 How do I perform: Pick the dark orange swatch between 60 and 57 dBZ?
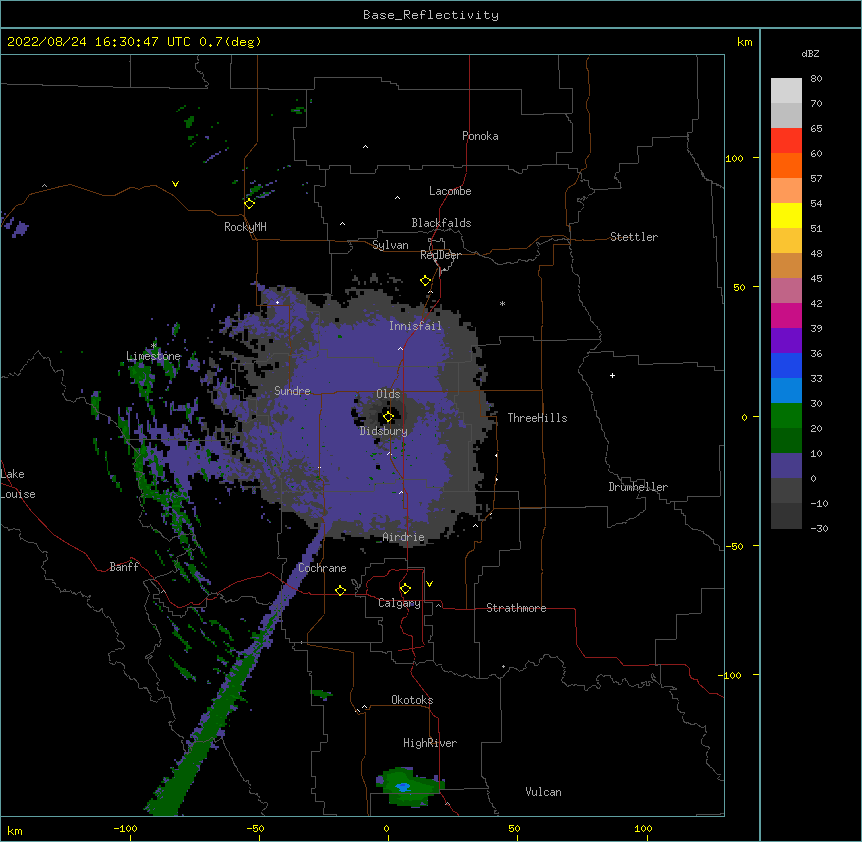786,166
